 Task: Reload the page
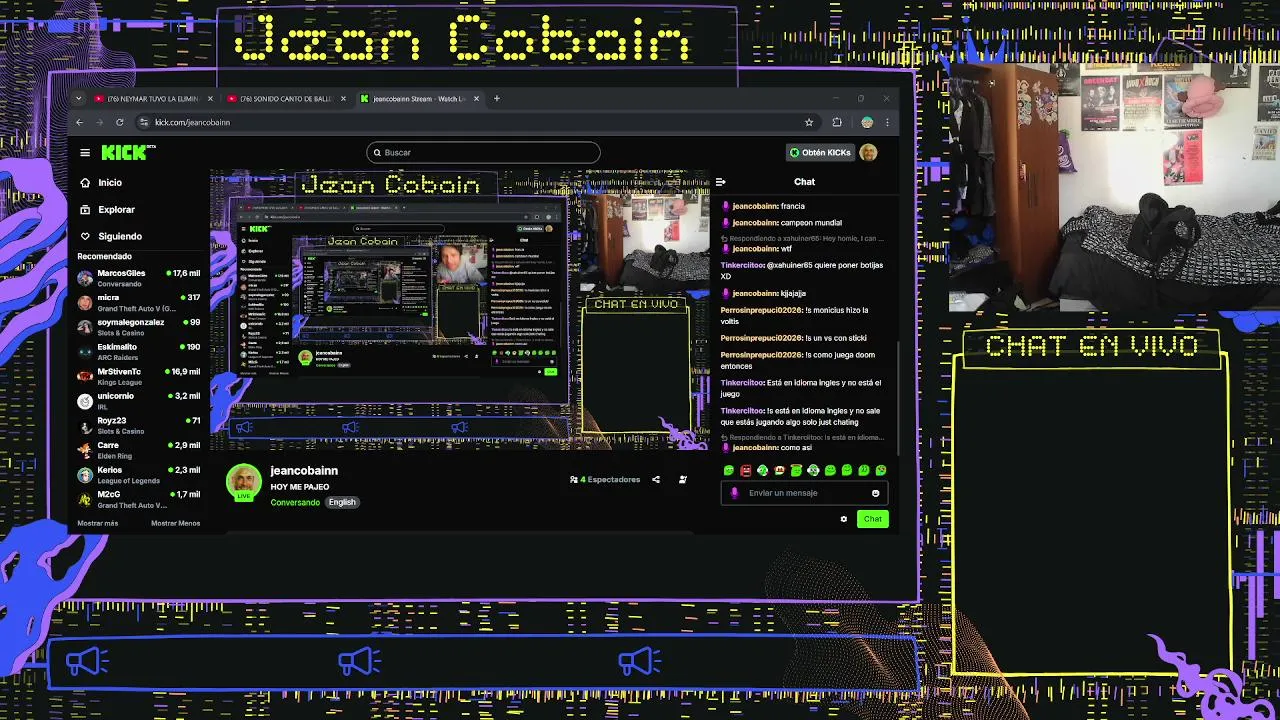click(119, 123)
